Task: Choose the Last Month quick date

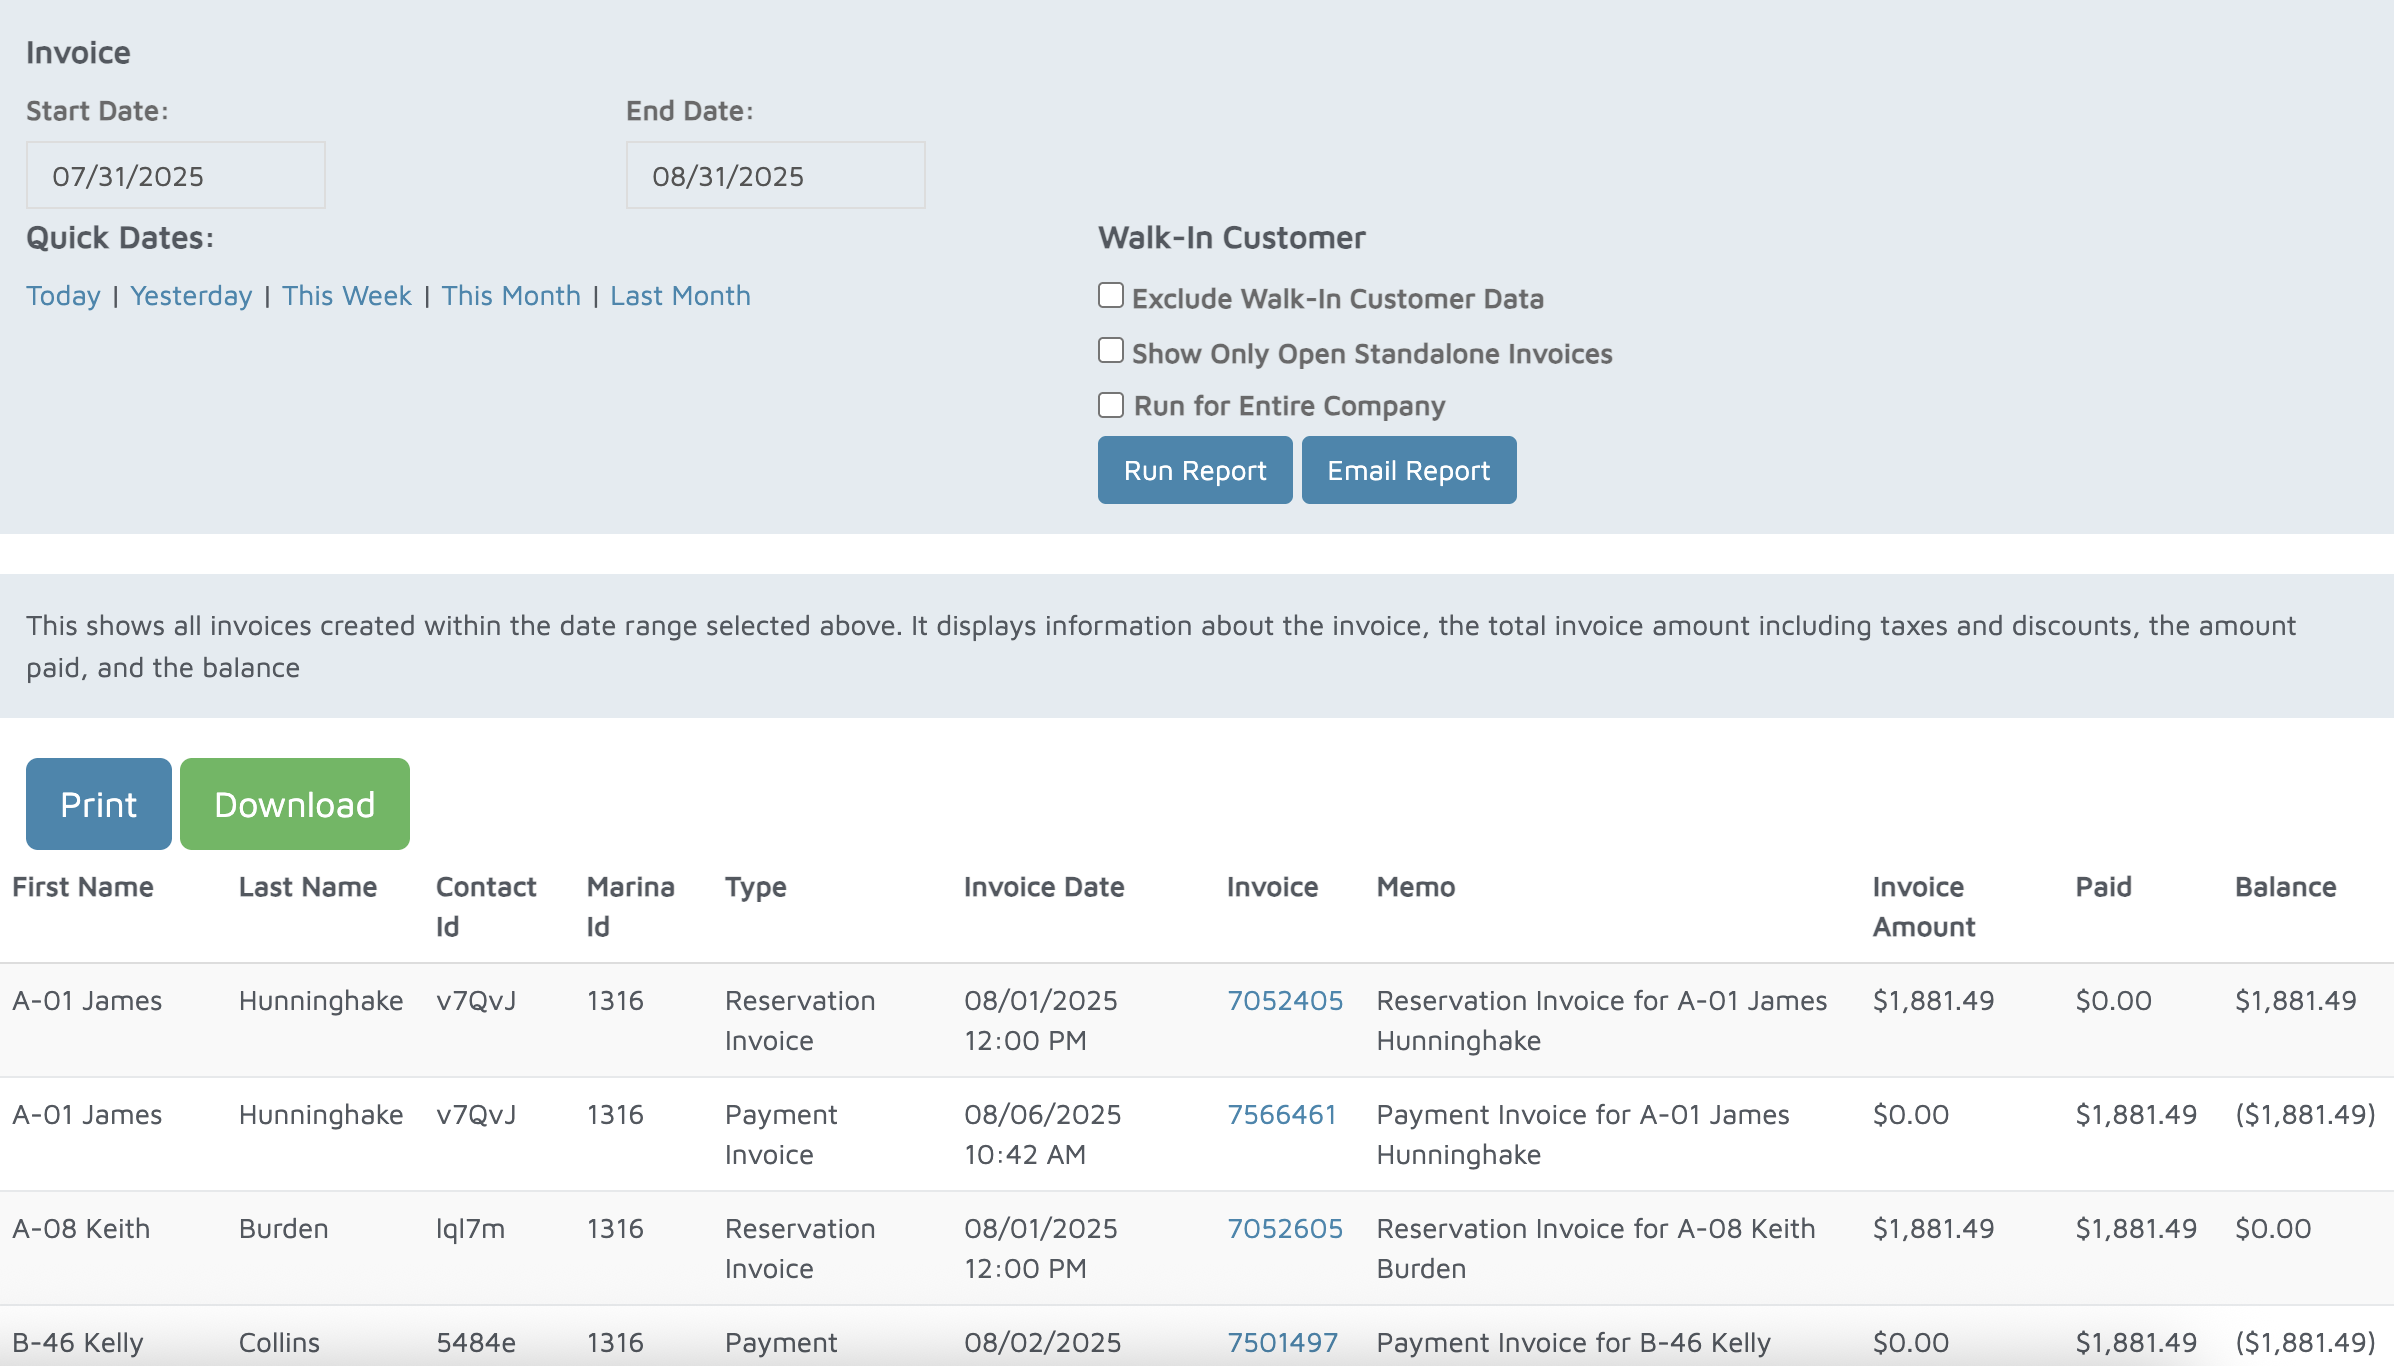Action: tap(680, 296)
